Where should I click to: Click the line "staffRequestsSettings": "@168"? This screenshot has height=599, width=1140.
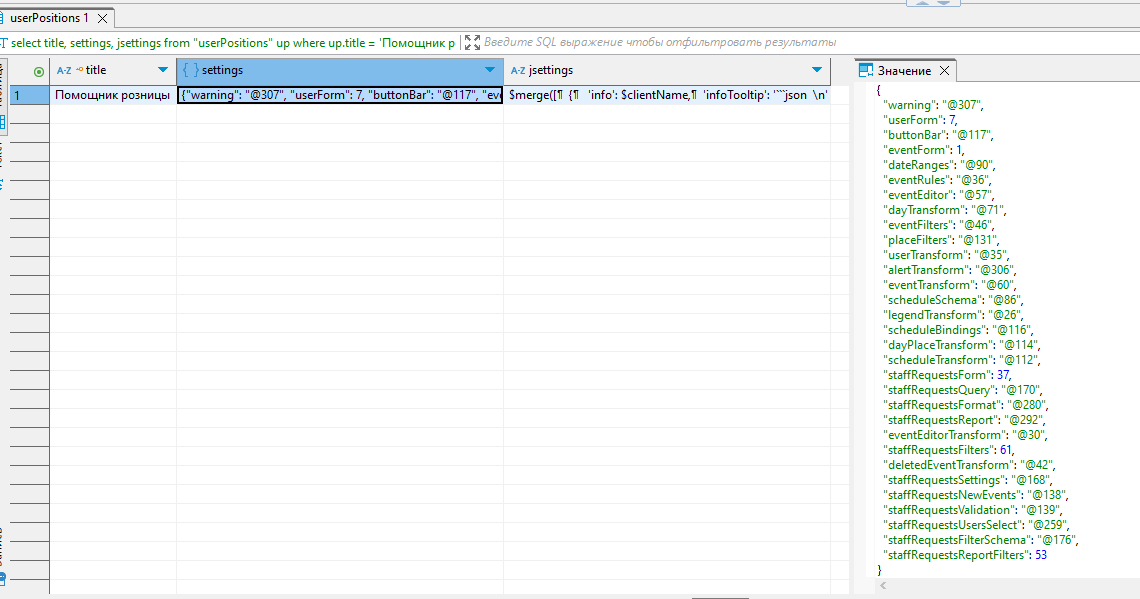pos(968,480)
